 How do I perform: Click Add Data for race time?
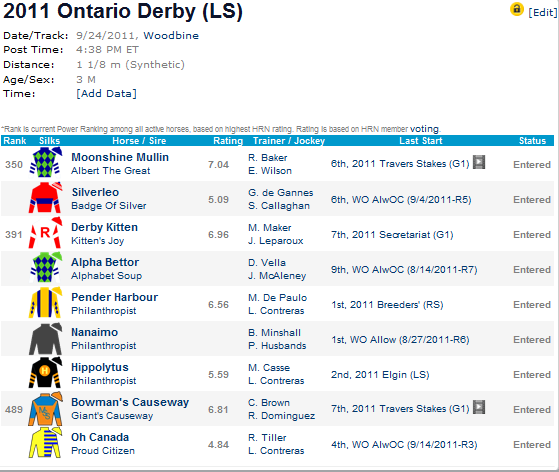[x=106, y=93]
